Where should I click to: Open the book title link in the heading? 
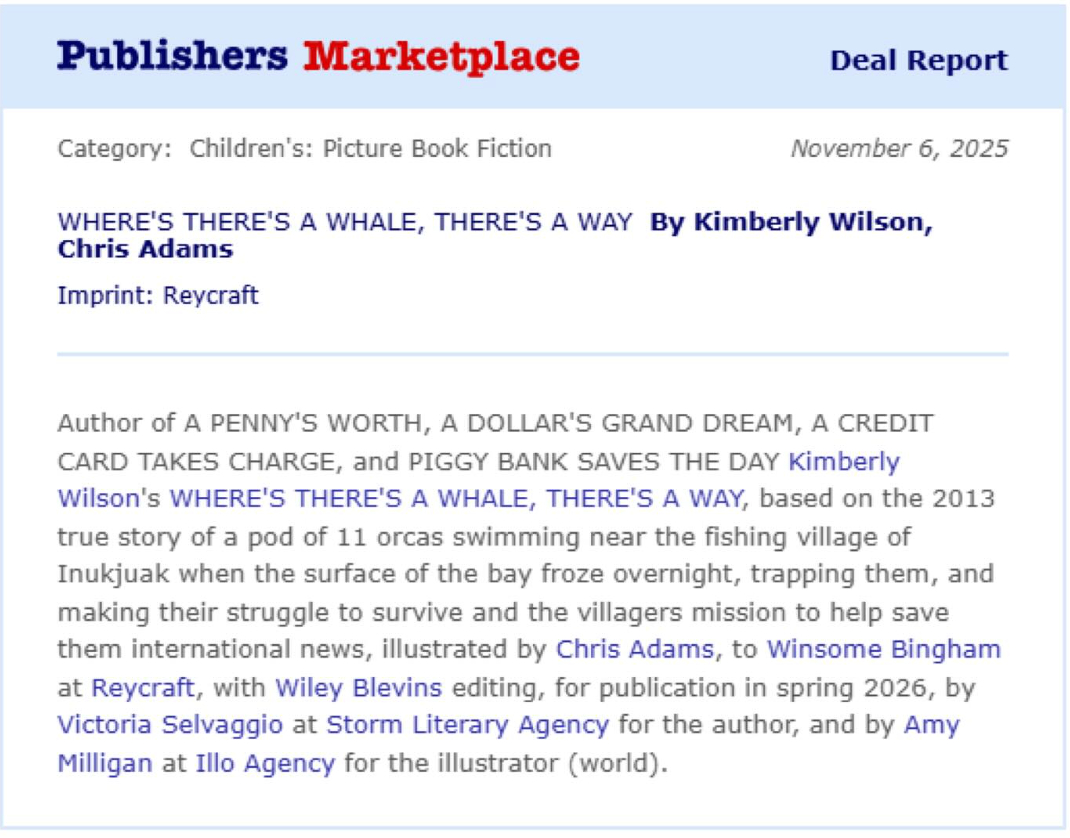pos(345,222)
